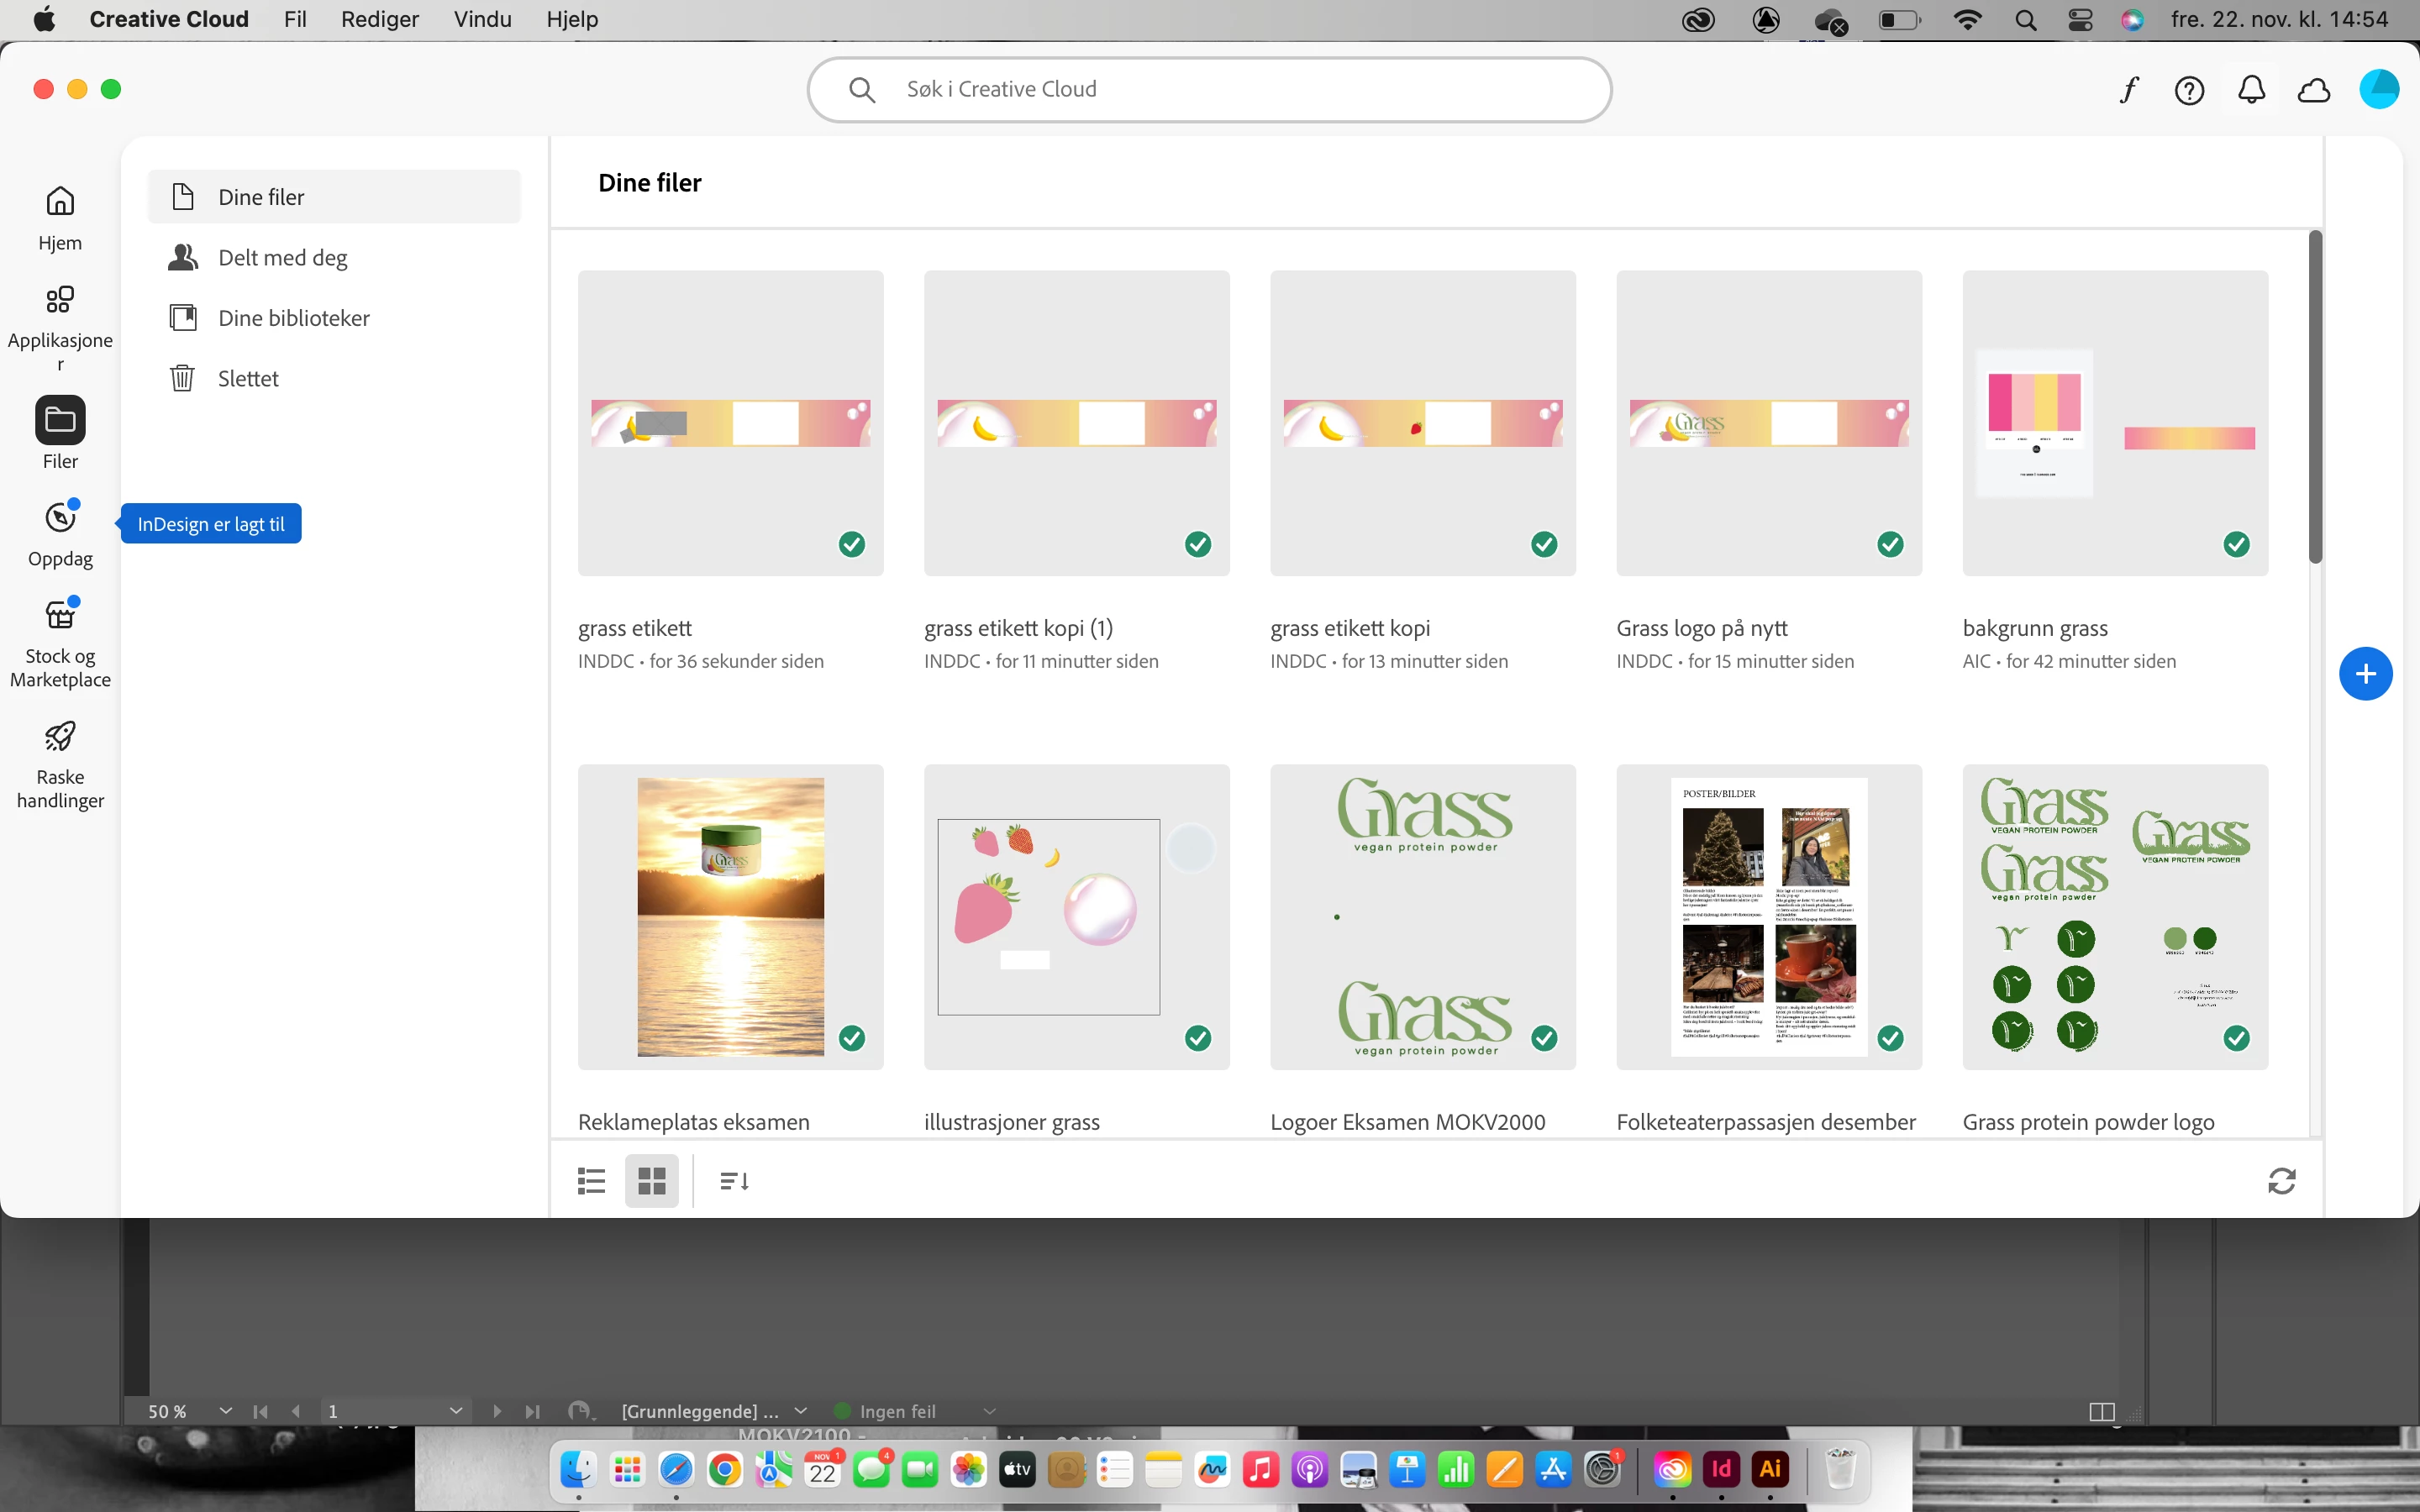Open Wi-Fi status menu
Image resolution: width=2420 pixels, height=1512 pixels.
1968,20
